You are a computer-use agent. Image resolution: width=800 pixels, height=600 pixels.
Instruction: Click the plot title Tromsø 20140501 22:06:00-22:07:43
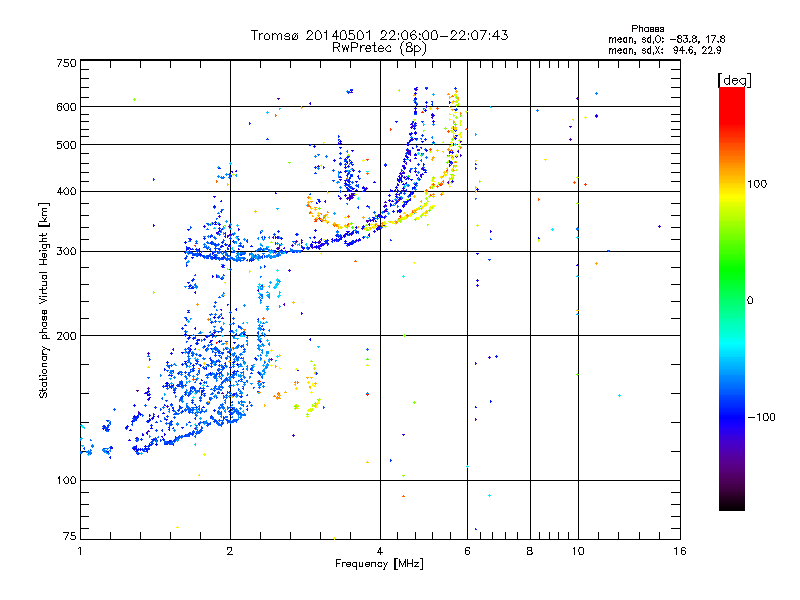click(379, 35)
